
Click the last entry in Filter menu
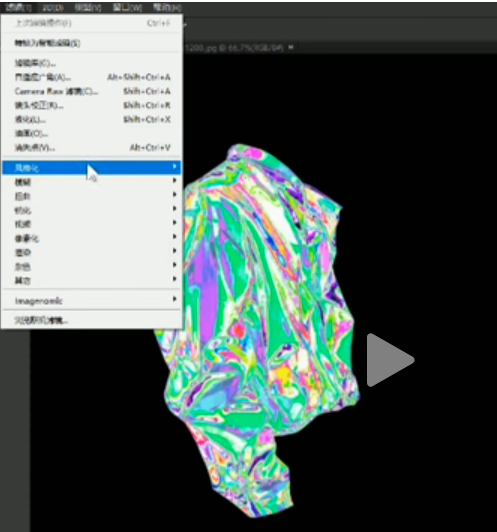(92, 320)
